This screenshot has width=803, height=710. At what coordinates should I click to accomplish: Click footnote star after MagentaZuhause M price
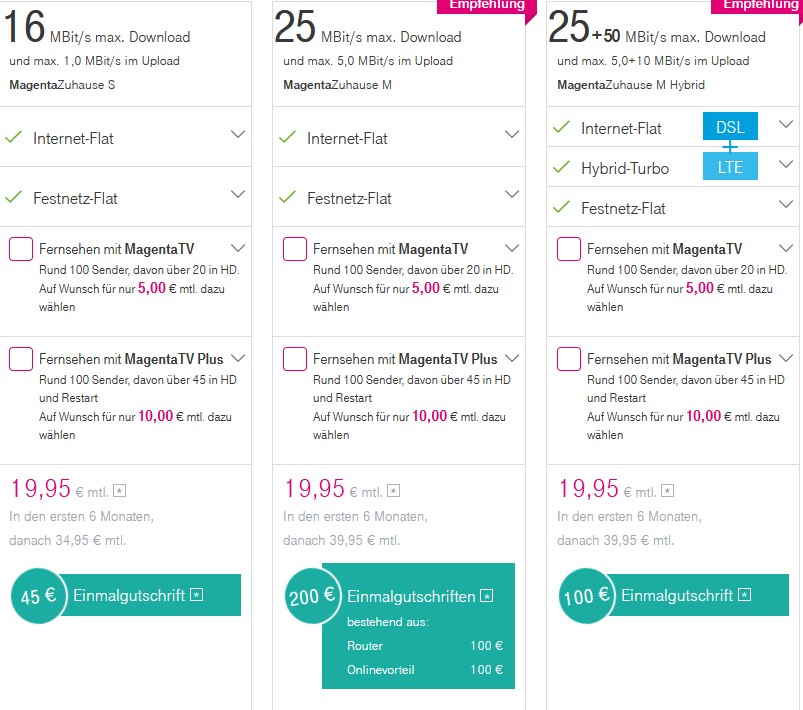(393, 491)
